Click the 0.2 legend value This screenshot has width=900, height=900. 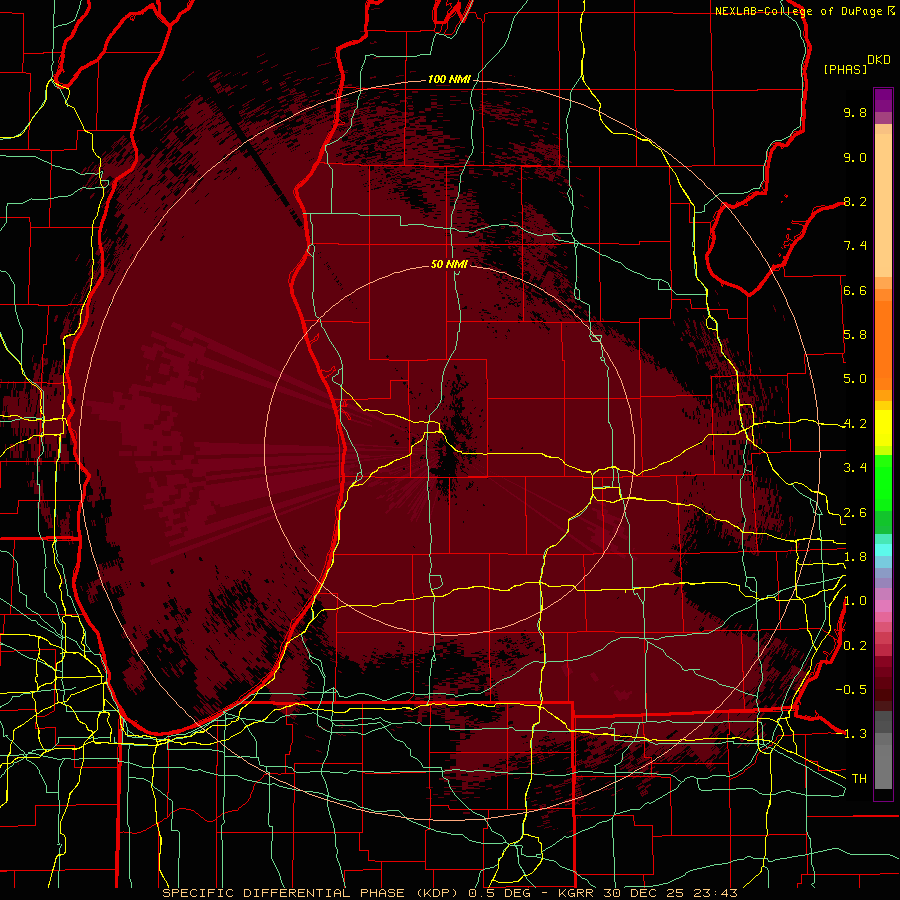coord(855,646)
